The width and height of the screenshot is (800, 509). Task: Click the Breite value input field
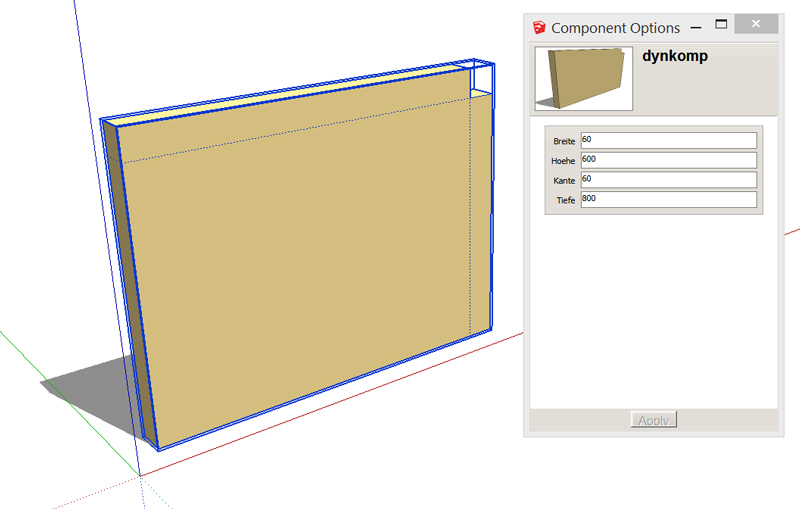point(668,140)
